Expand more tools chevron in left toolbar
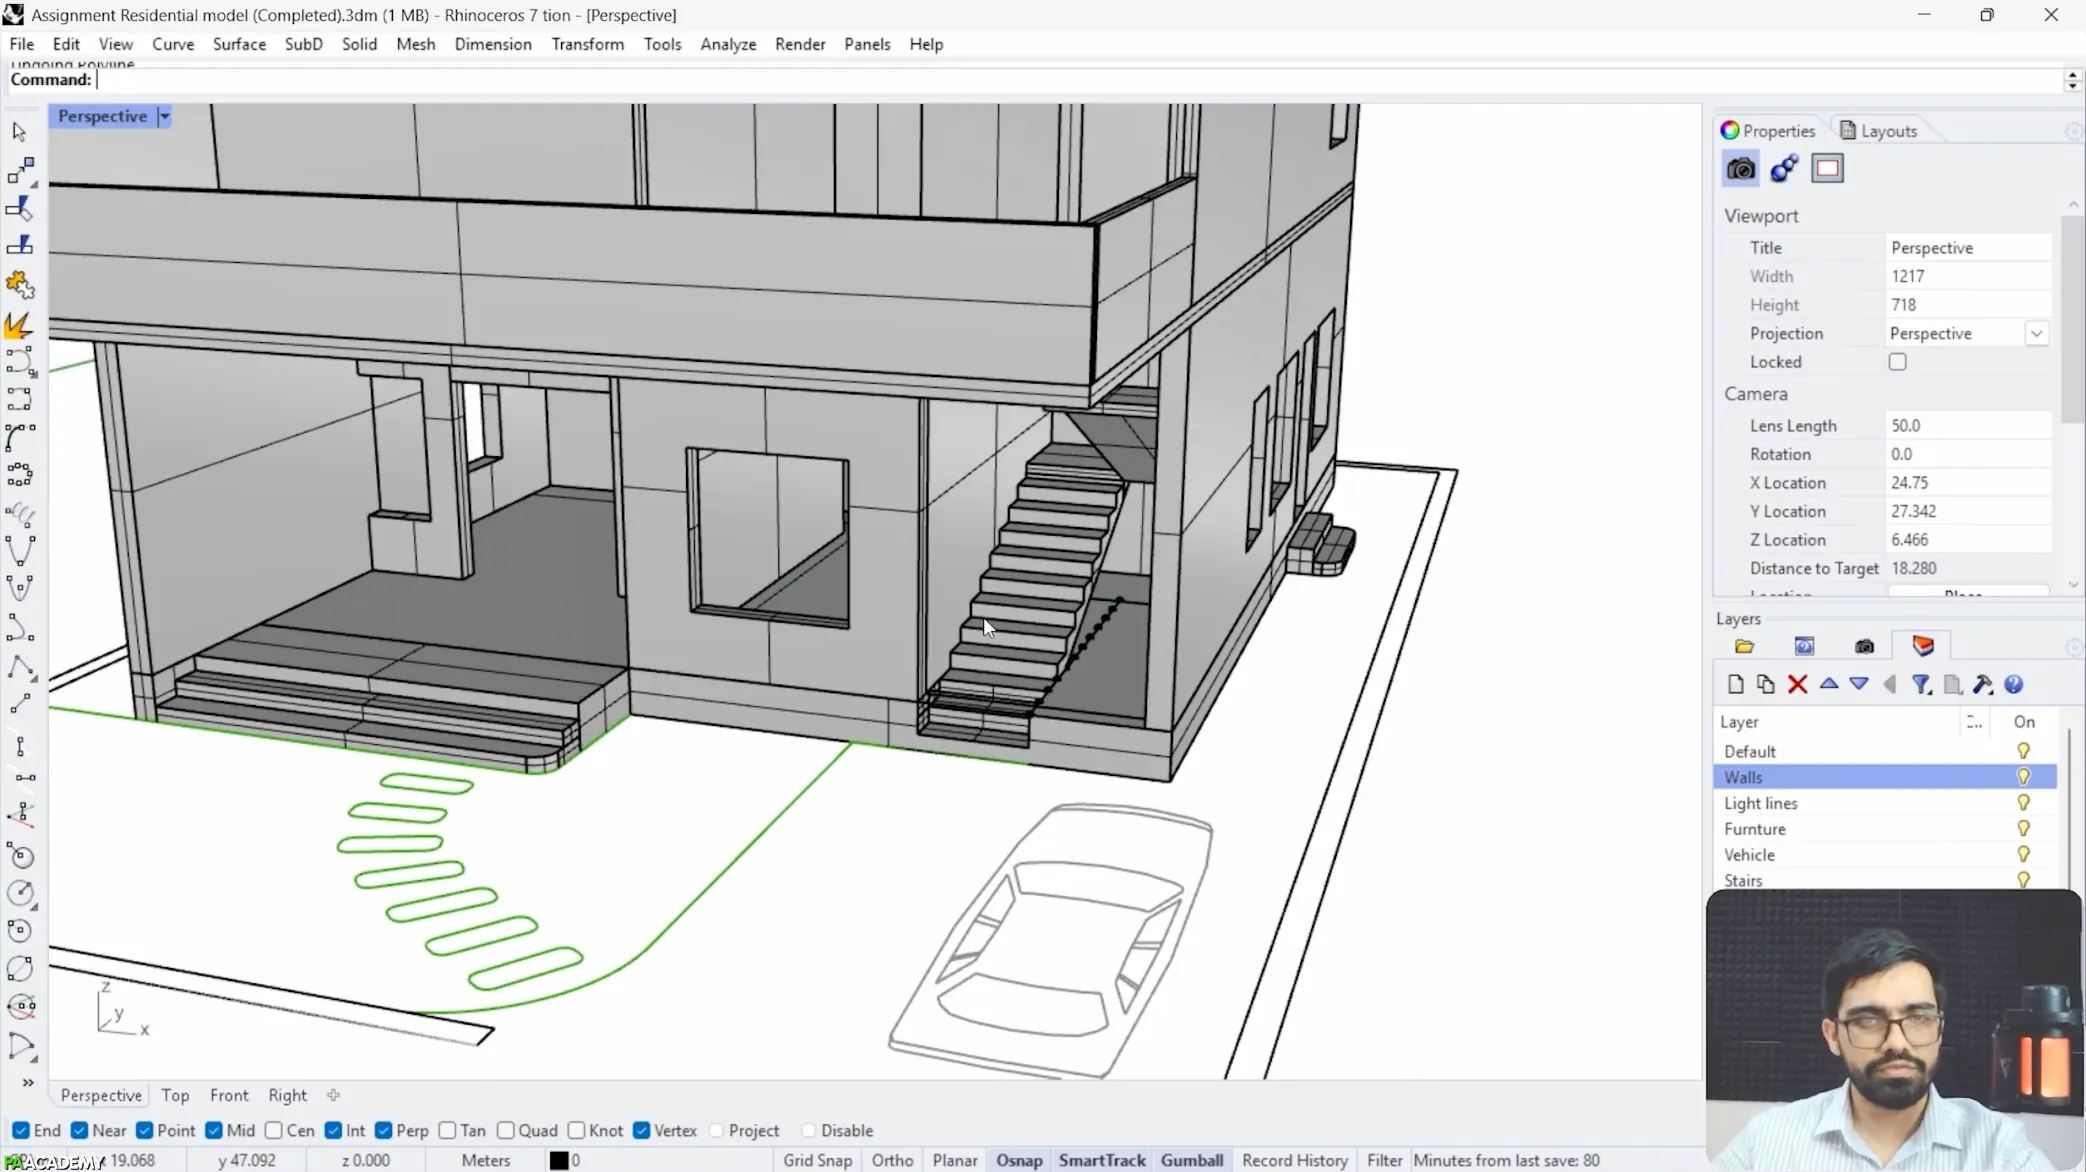Viewport: 2086px width, 1172px height. [x=27, y=1083]
